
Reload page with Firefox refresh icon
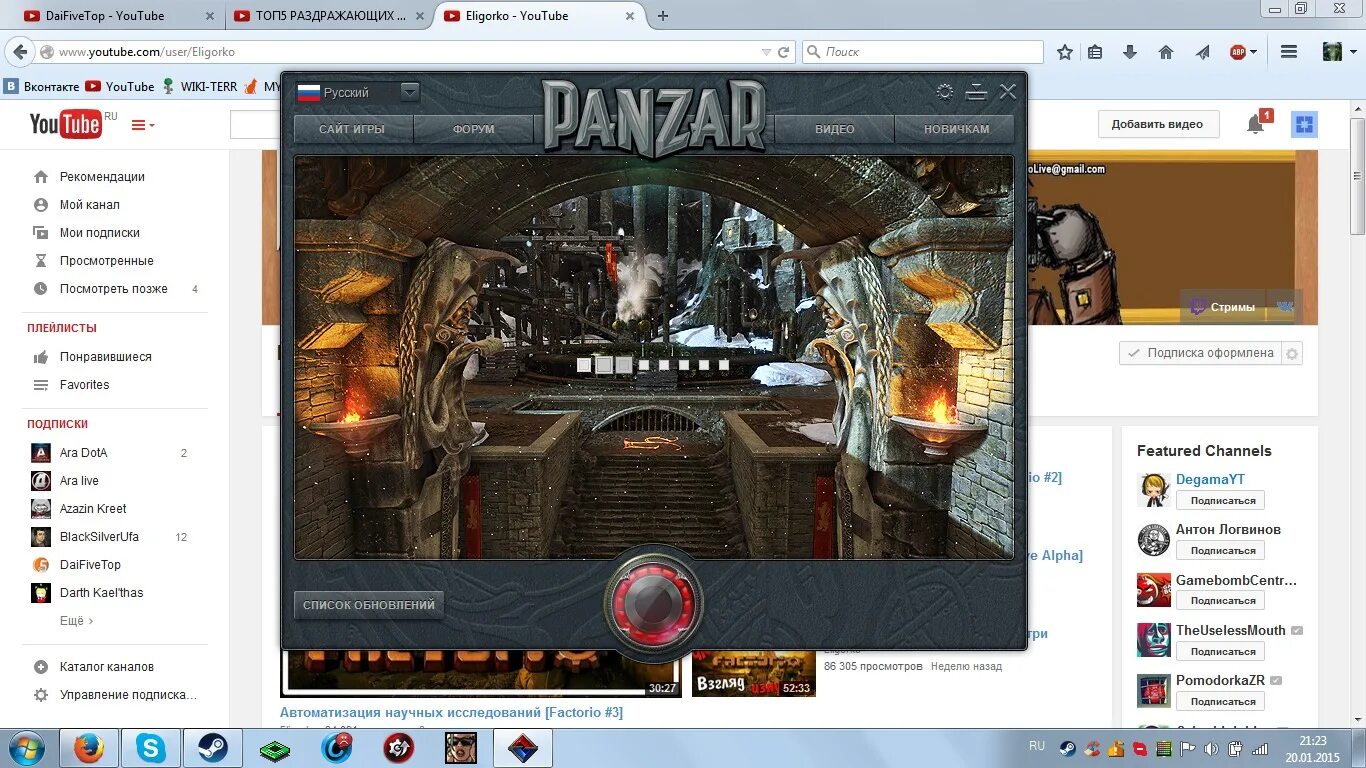point(784,52)
